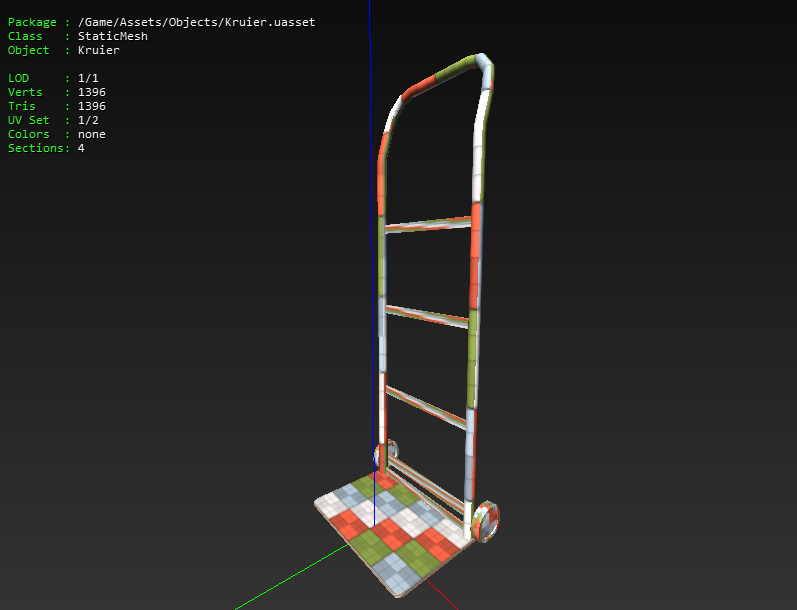Click the middle crossbar of the cart frame
797x610 pixels.
(x=427, y=316)
